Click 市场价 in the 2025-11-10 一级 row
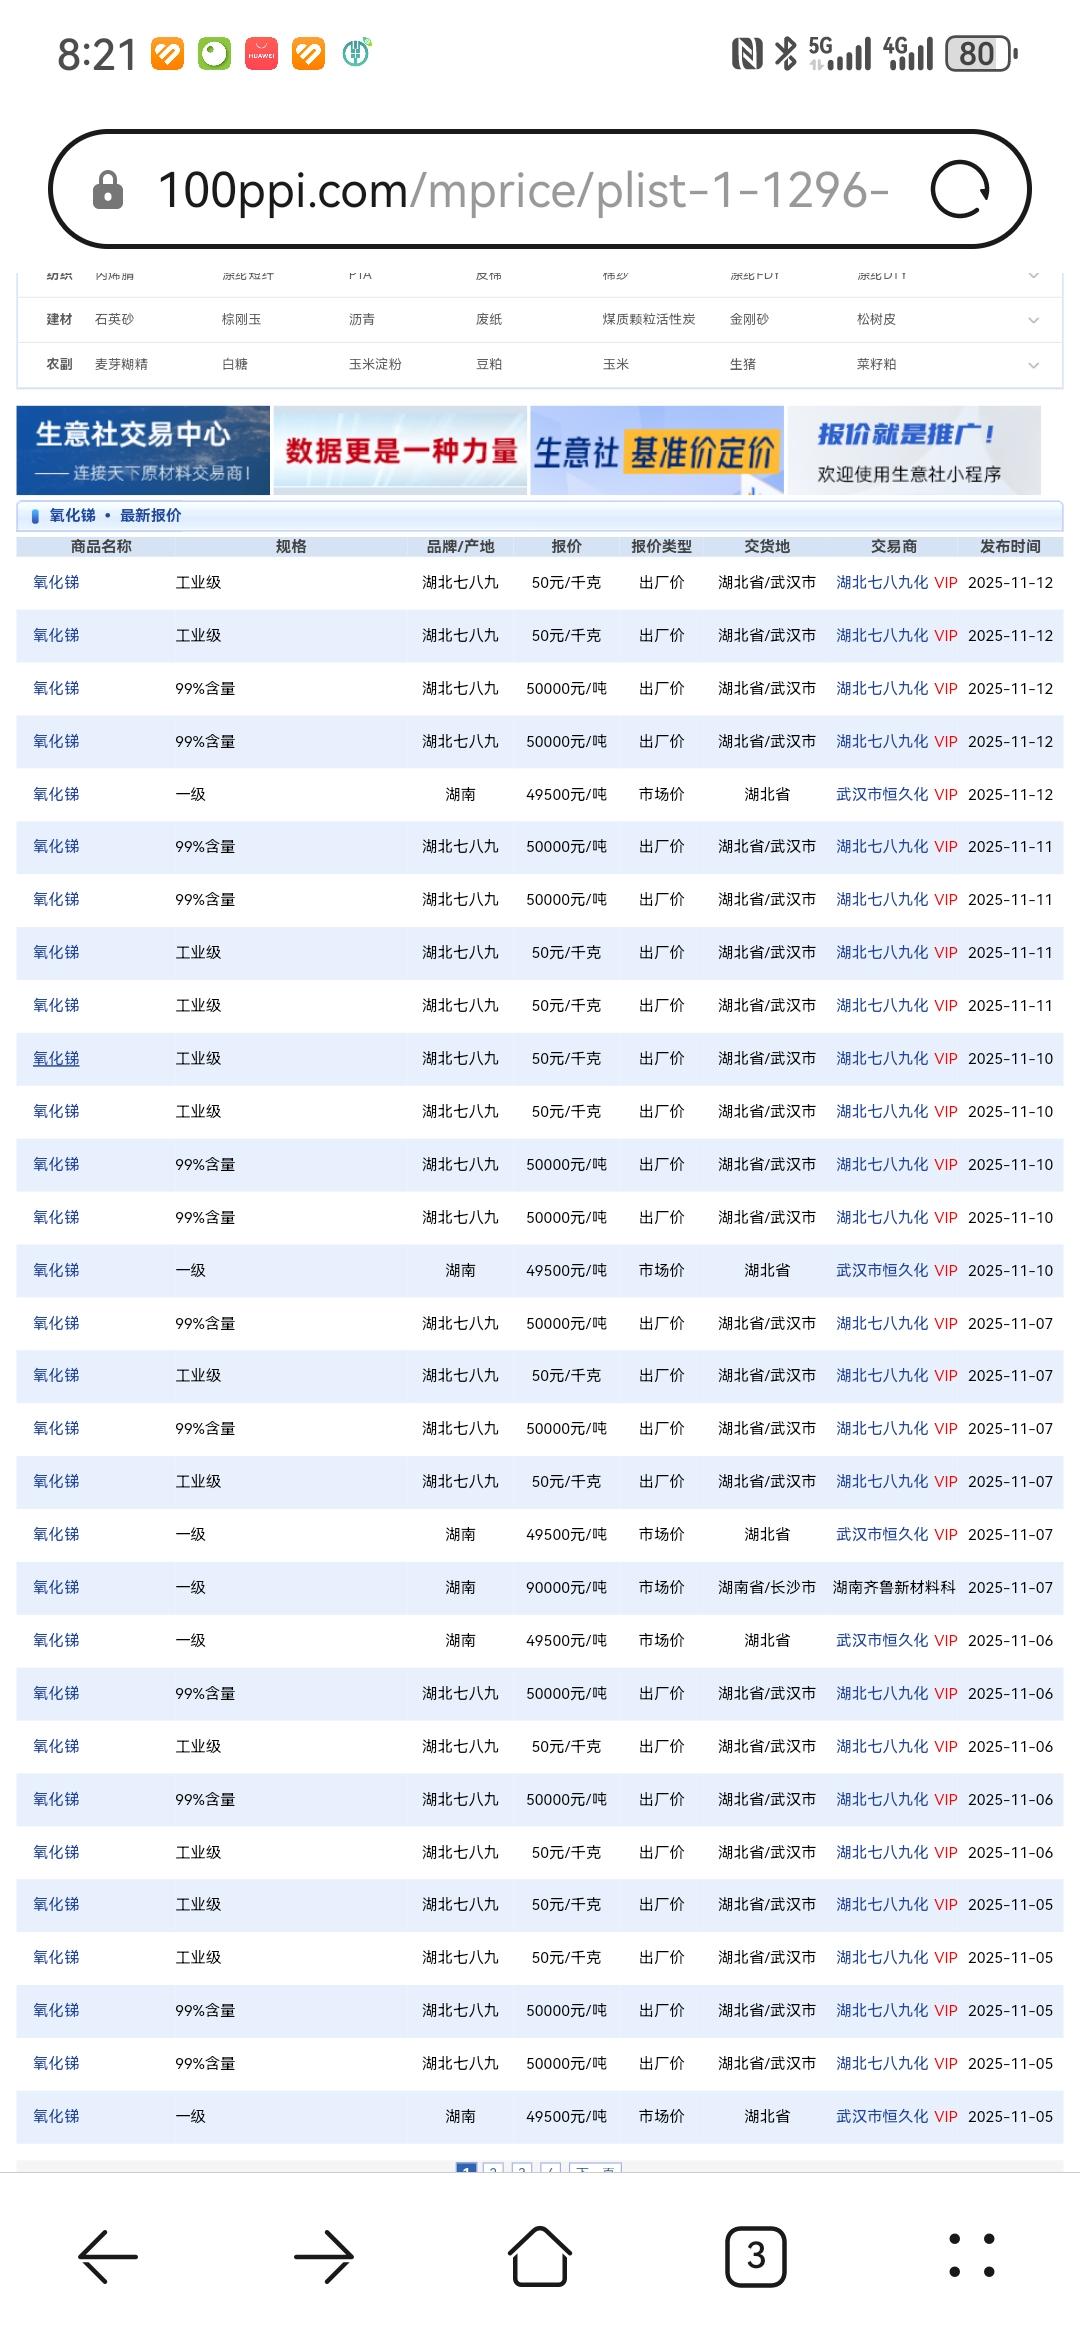 click(661, 1270)
